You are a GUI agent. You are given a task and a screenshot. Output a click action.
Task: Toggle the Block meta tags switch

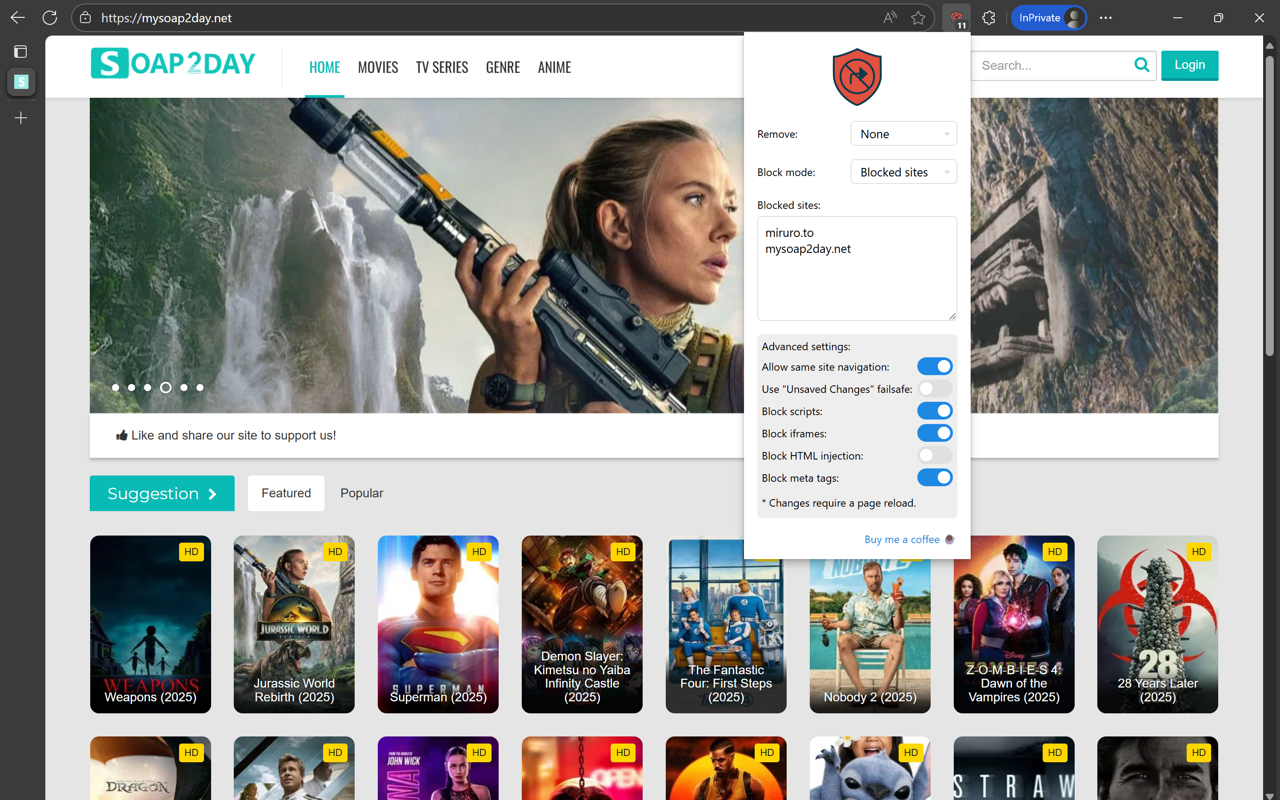pos(935,478)
